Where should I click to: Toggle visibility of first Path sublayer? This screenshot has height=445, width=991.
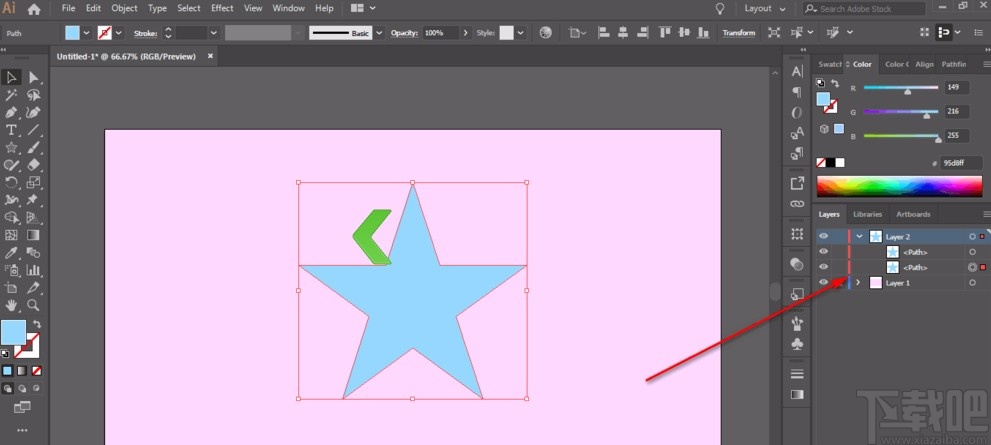pyautogui.click(x=824, y=252)
